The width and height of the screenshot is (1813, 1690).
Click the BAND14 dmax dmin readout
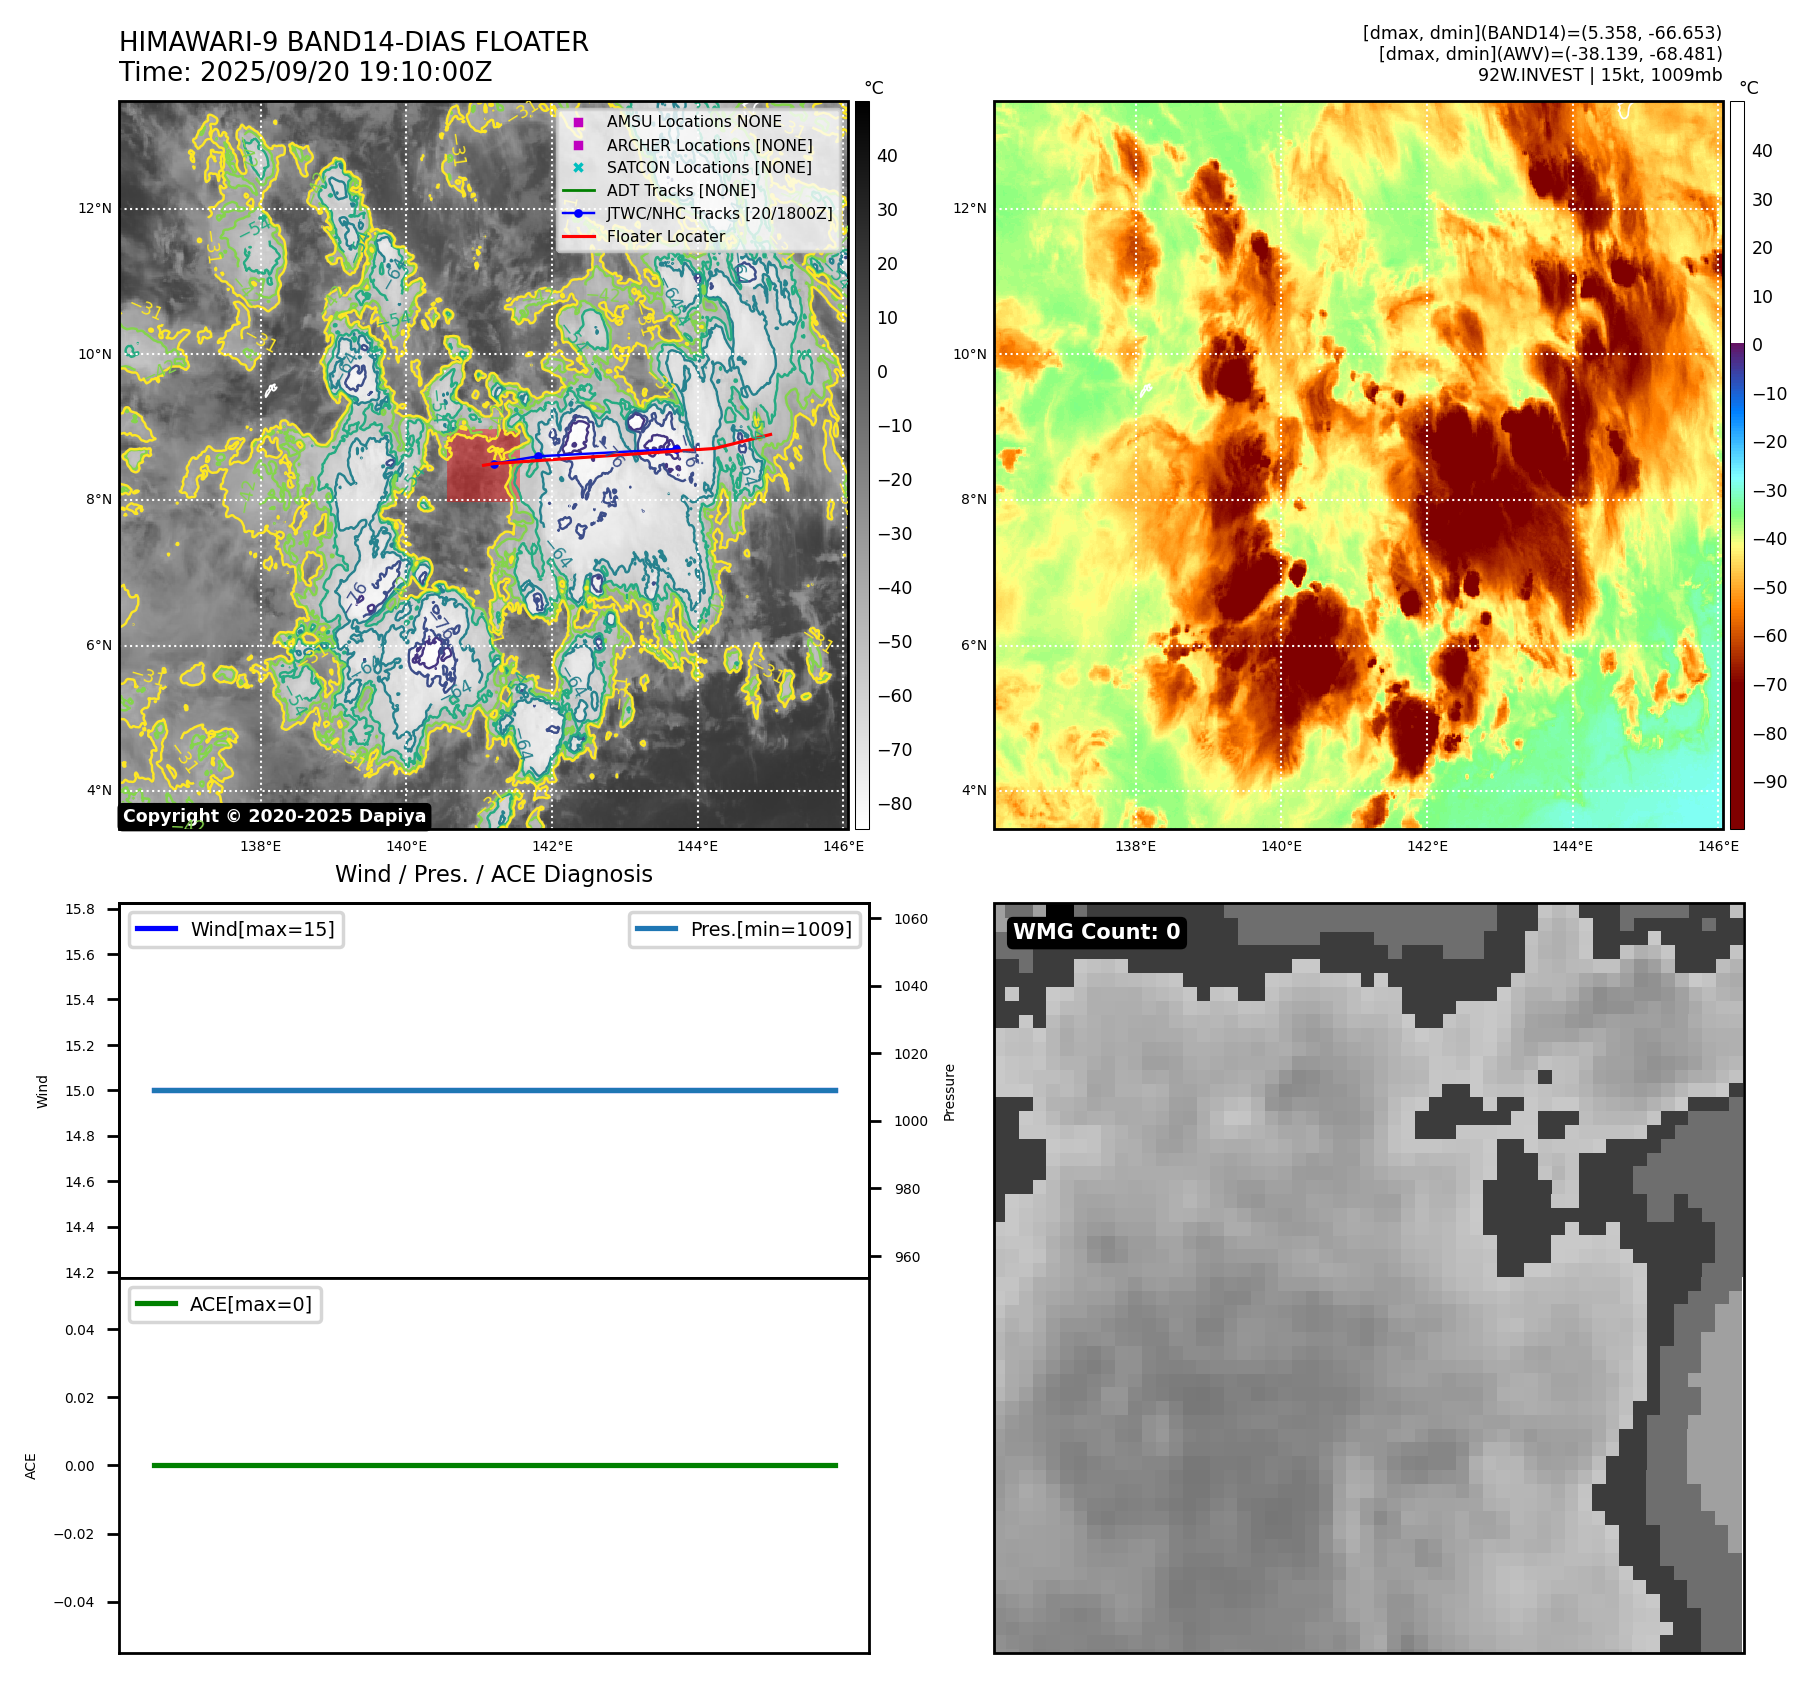click(1542, 33)
